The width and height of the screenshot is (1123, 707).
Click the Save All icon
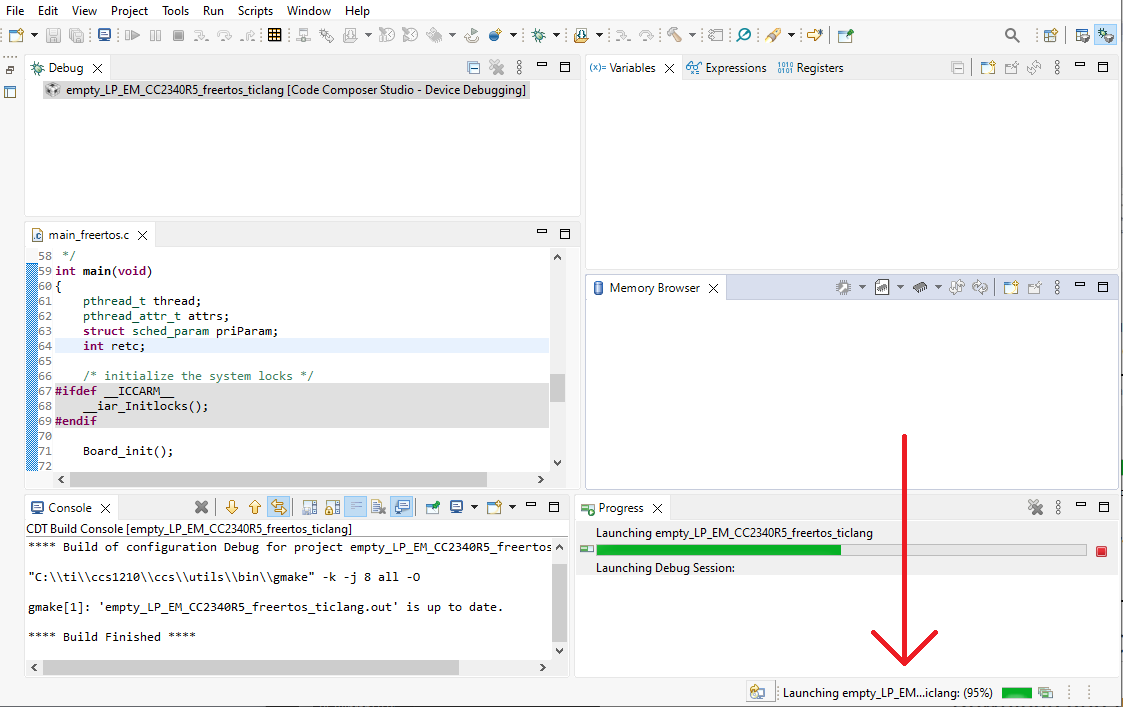(75, 35)
